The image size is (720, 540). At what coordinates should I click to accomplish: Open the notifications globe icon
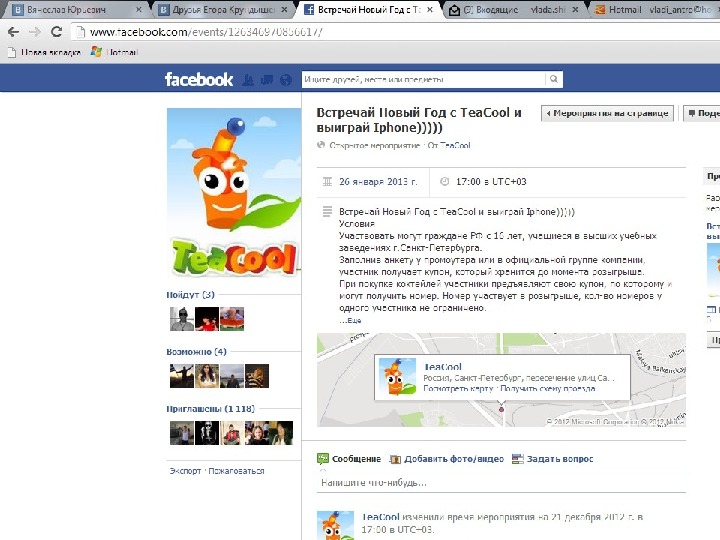(x=286, y=80)
